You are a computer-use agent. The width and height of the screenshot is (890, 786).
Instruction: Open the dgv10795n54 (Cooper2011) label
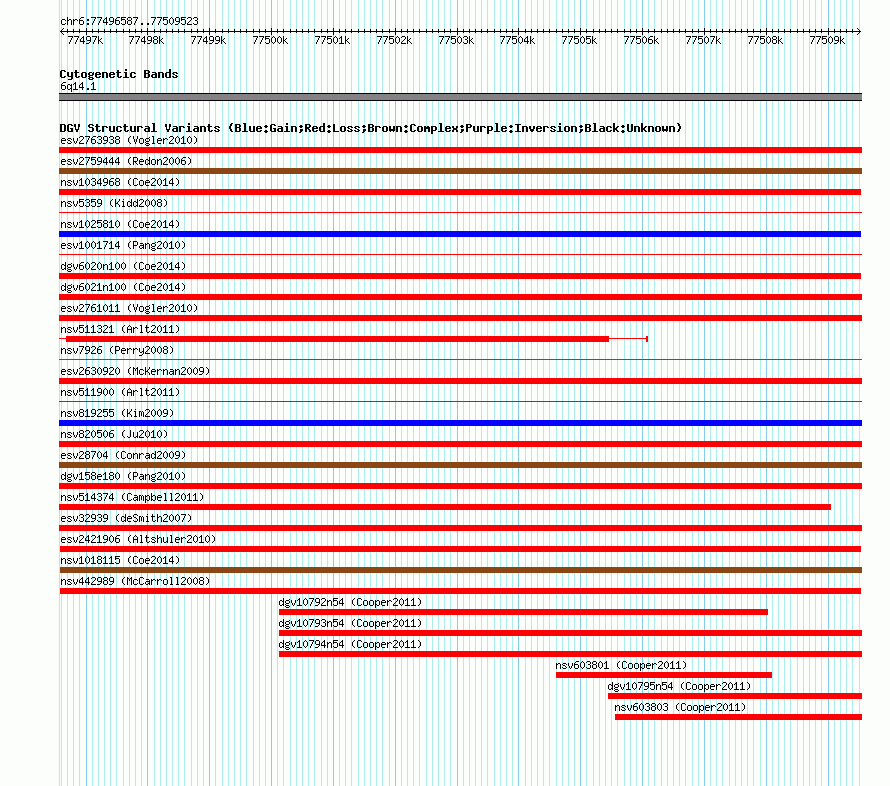click(x=679, y=686)
